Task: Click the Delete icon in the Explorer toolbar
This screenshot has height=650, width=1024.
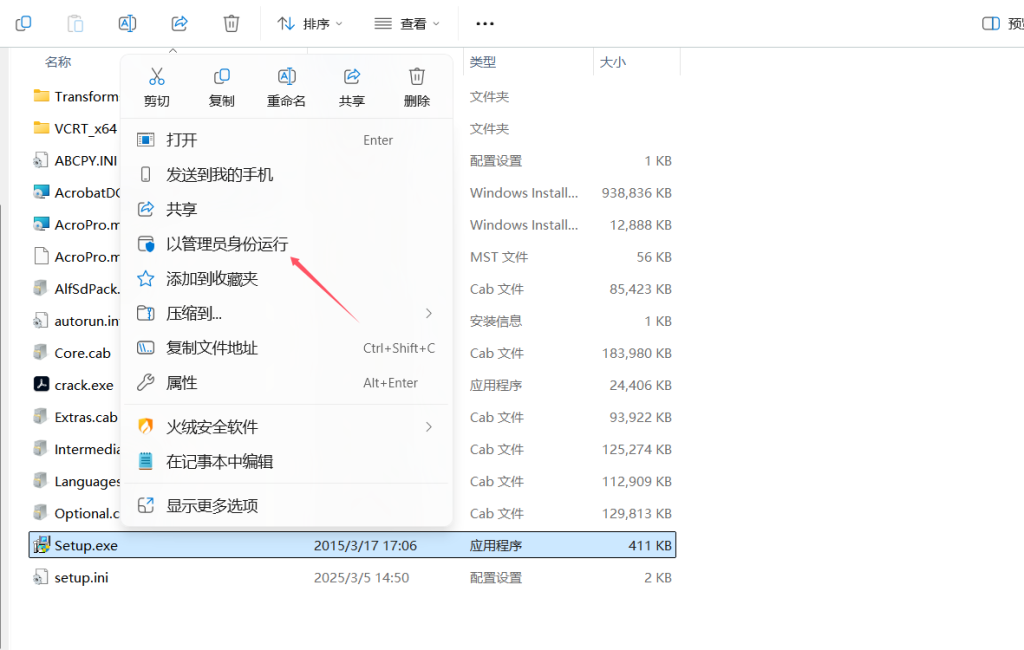Action: [x=231, y=22]
